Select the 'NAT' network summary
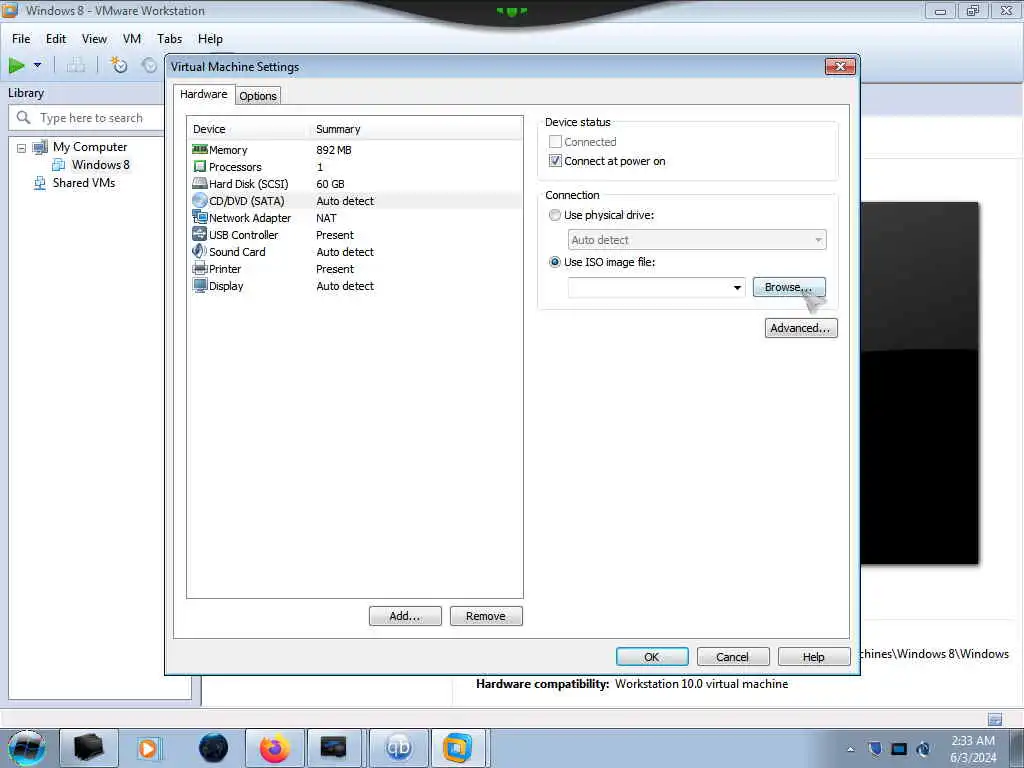The height and width of the screenshot is (768, 1024). click(327, 217)
